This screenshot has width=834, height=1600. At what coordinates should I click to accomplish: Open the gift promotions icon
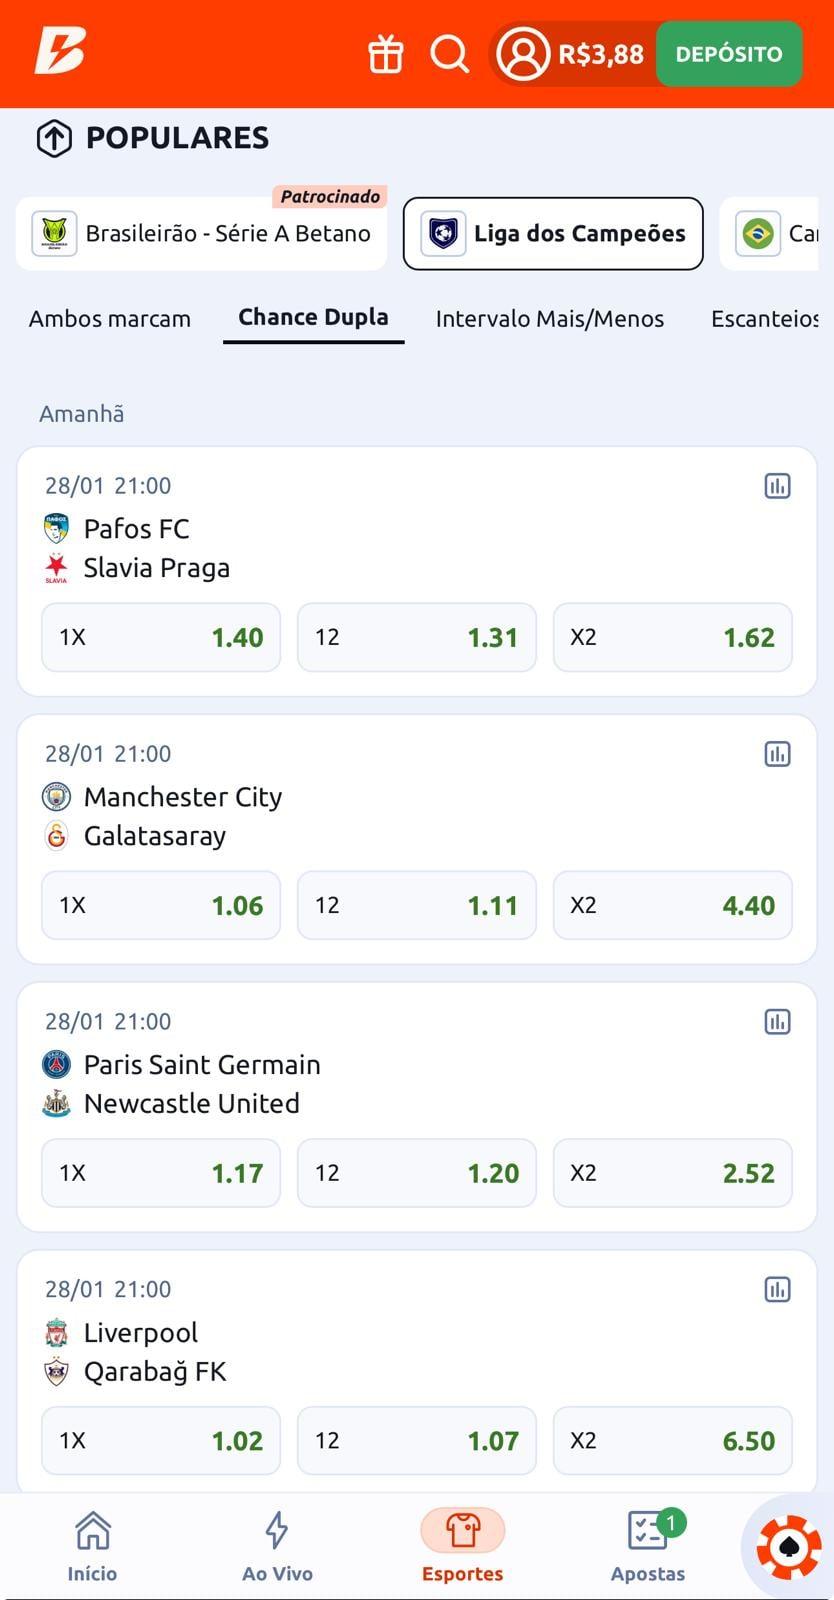click(x=385, y=54)
